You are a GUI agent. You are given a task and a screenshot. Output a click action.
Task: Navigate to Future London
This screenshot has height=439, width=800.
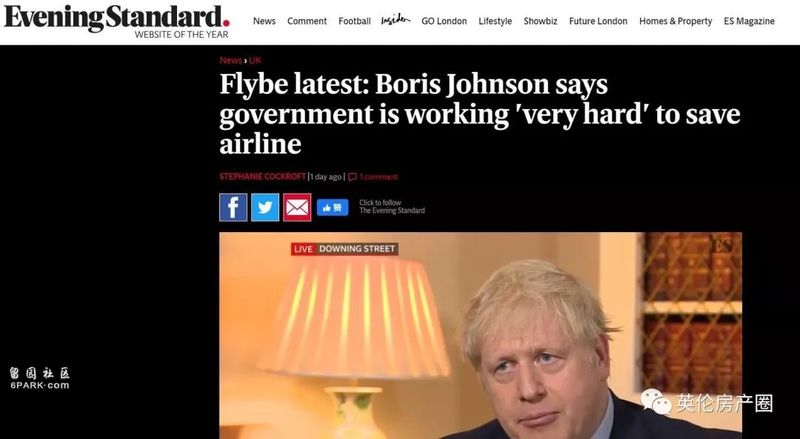coord(598,21)
